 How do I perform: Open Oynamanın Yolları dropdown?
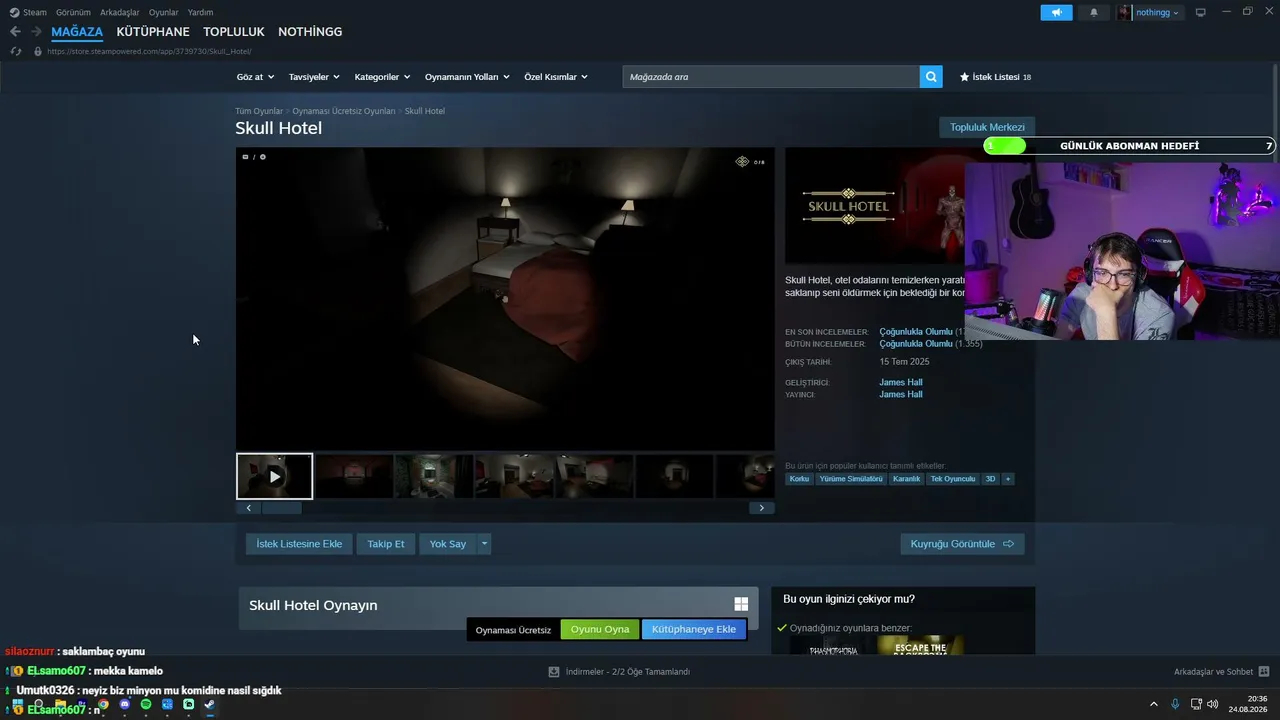(467, 77)
